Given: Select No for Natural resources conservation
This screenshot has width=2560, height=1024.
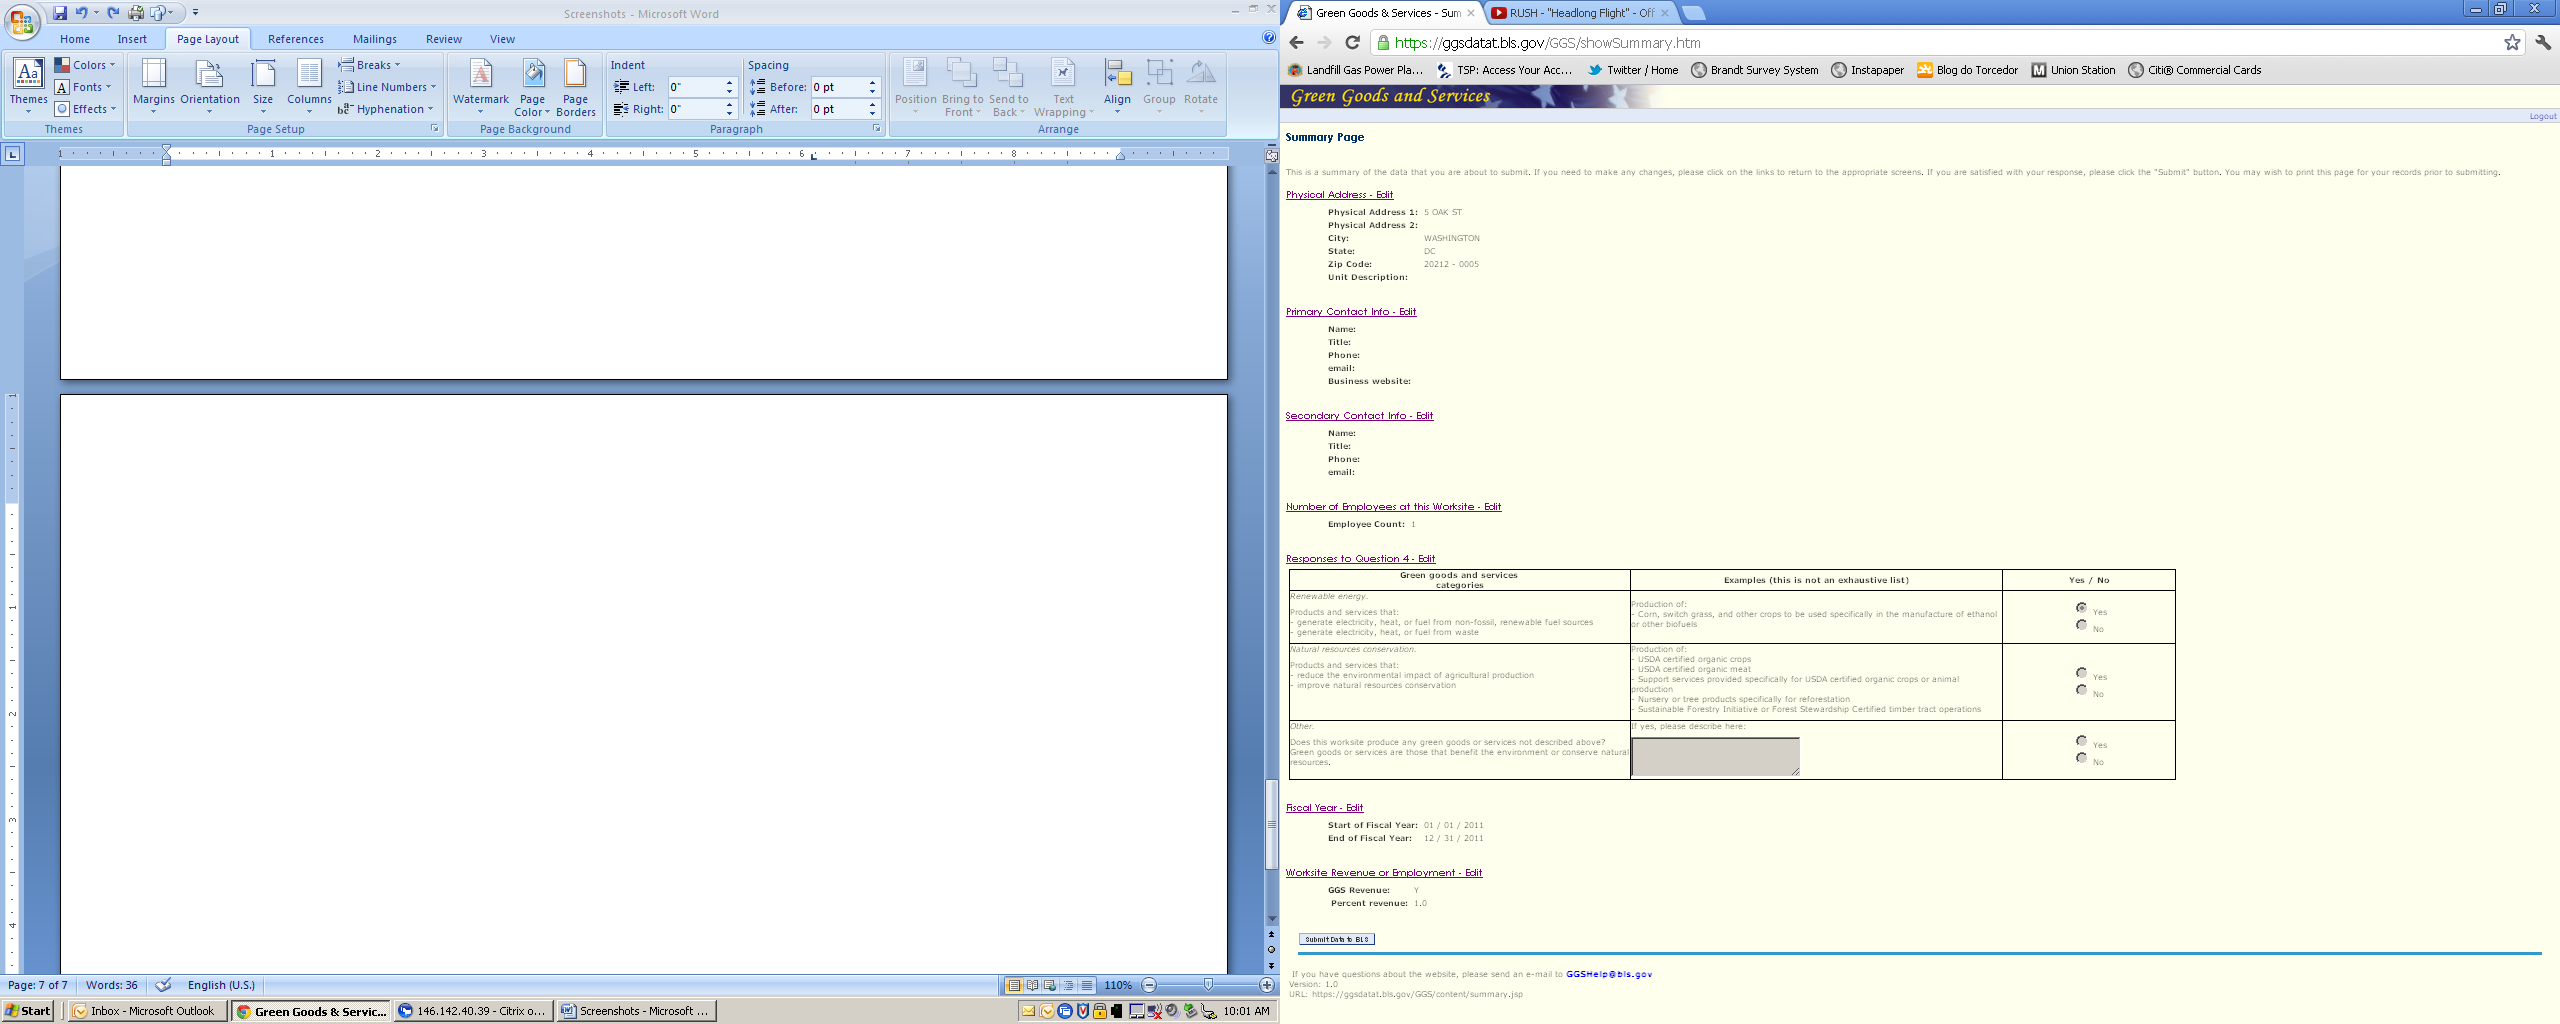Looking at the screenshot, I should [2081, 690].
